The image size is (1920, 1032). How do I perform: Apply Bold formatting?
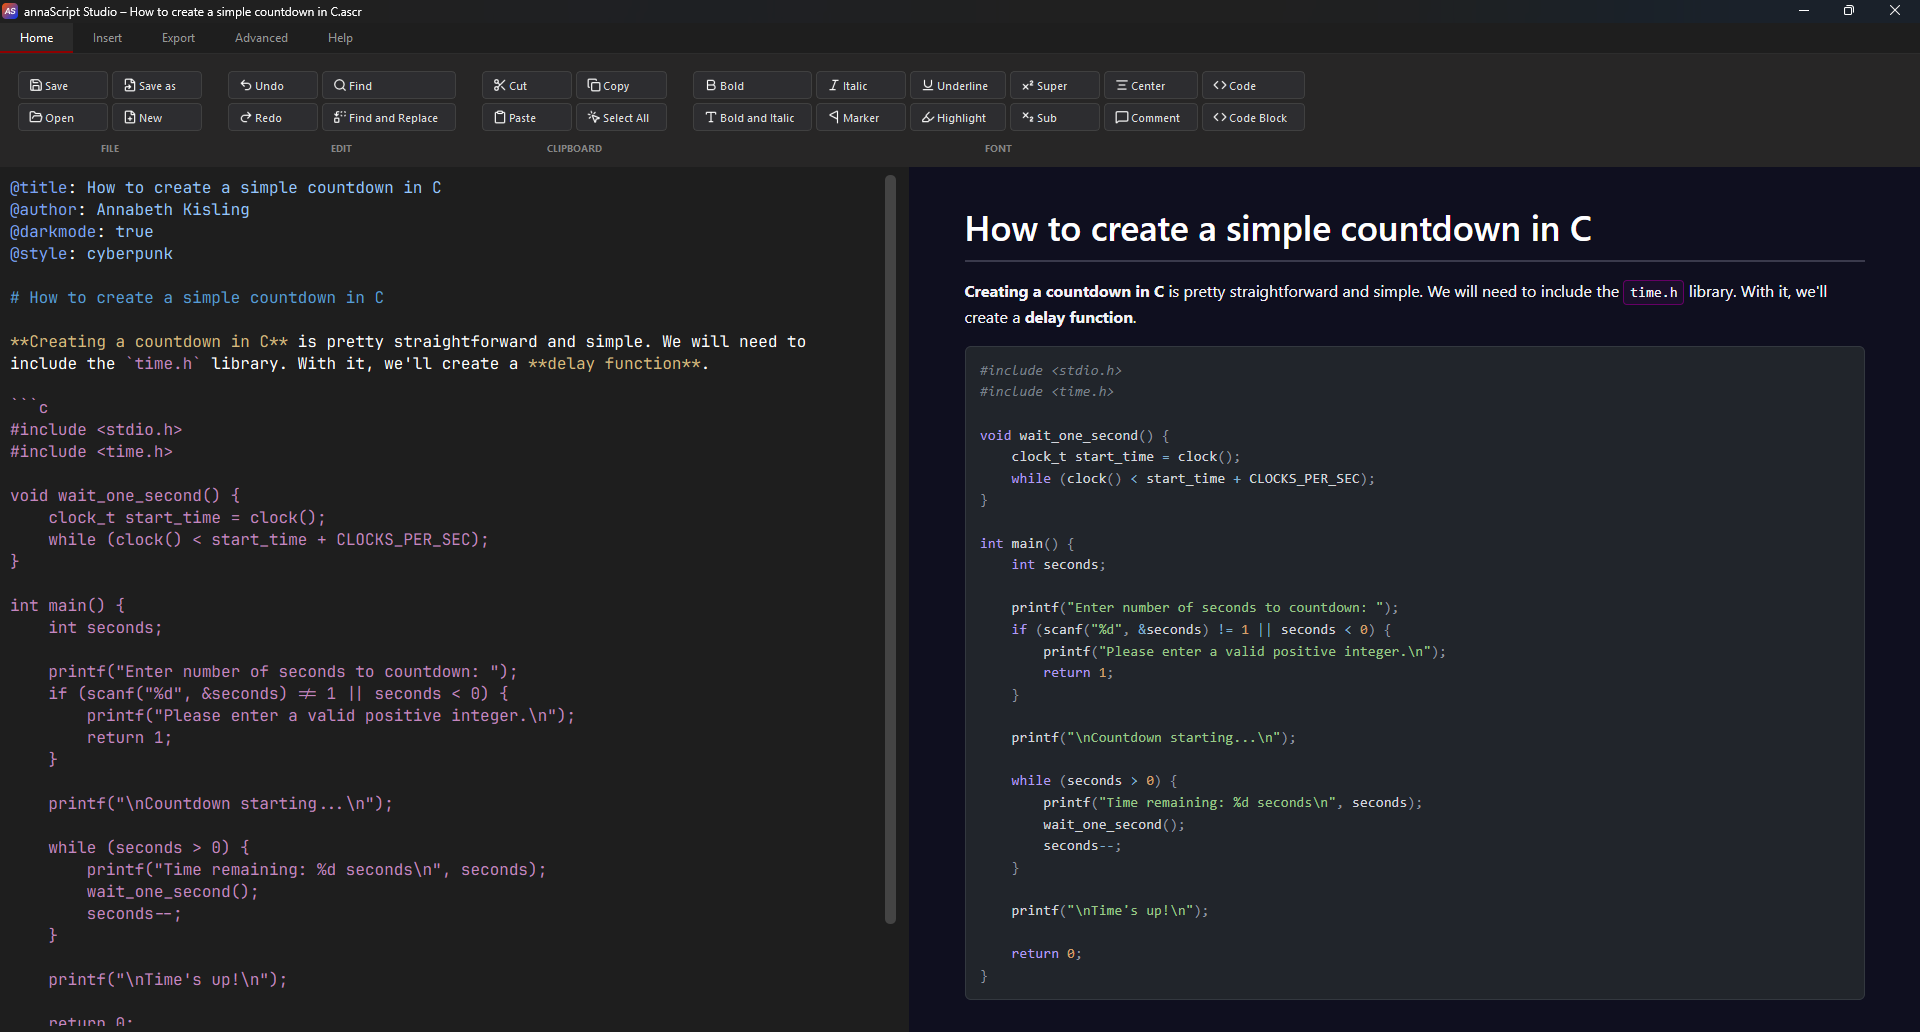752,85
